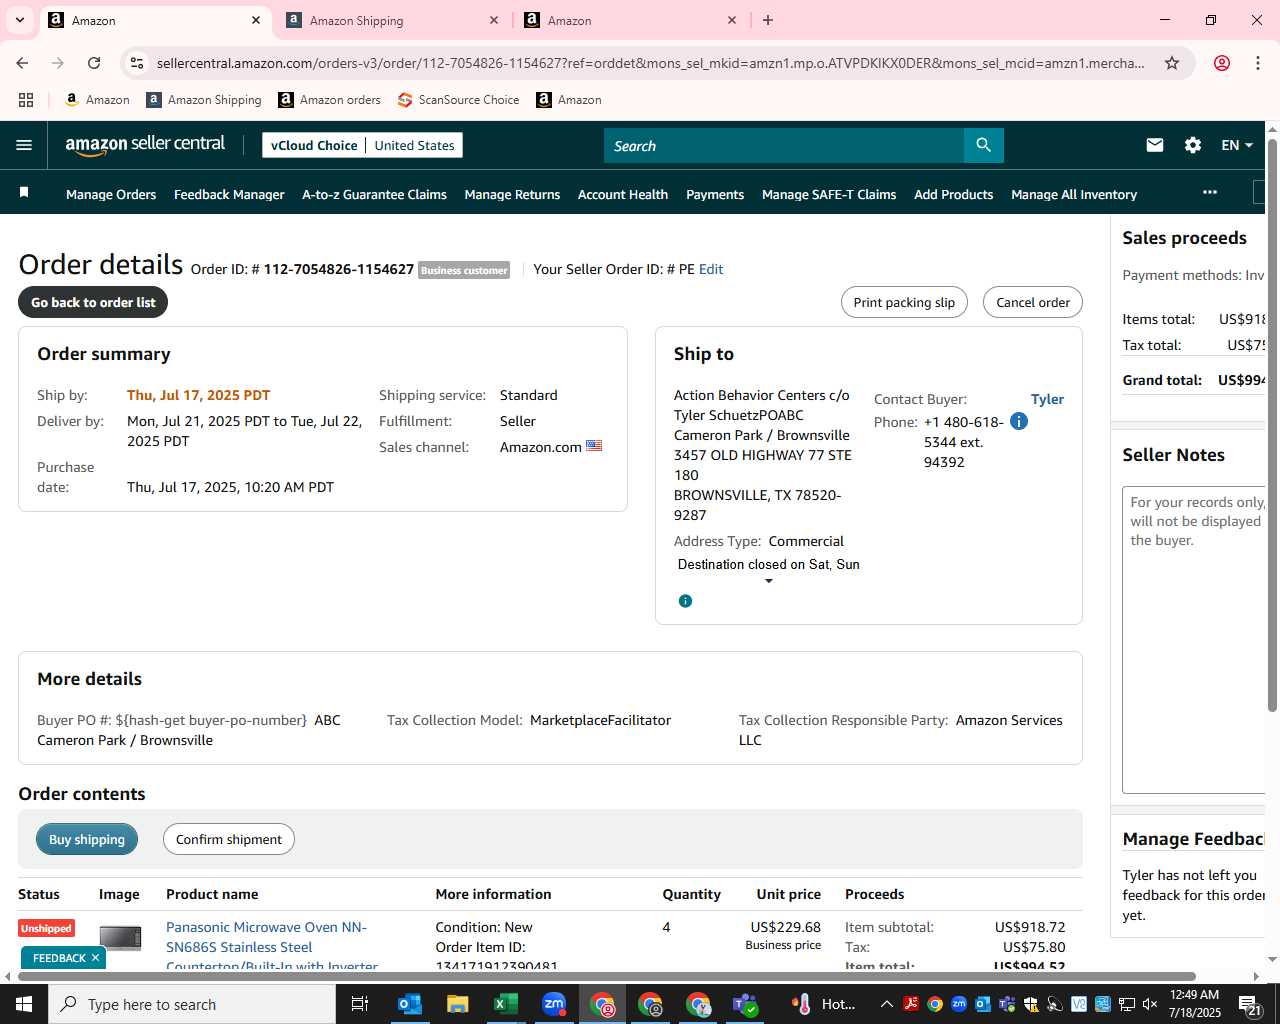
Task: Click Confirm shipment
Action: pos(229,839)
